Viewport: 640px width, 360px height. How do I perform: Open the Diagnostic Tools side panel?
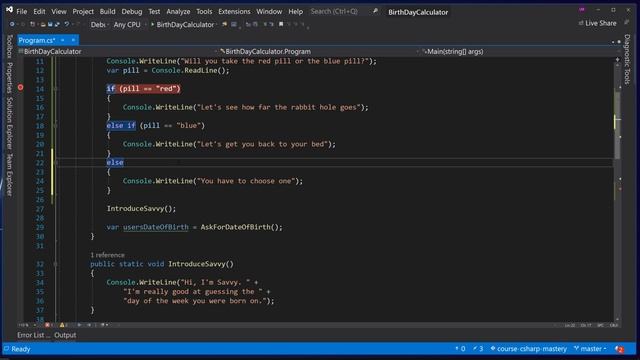click(x=627, y=60)
